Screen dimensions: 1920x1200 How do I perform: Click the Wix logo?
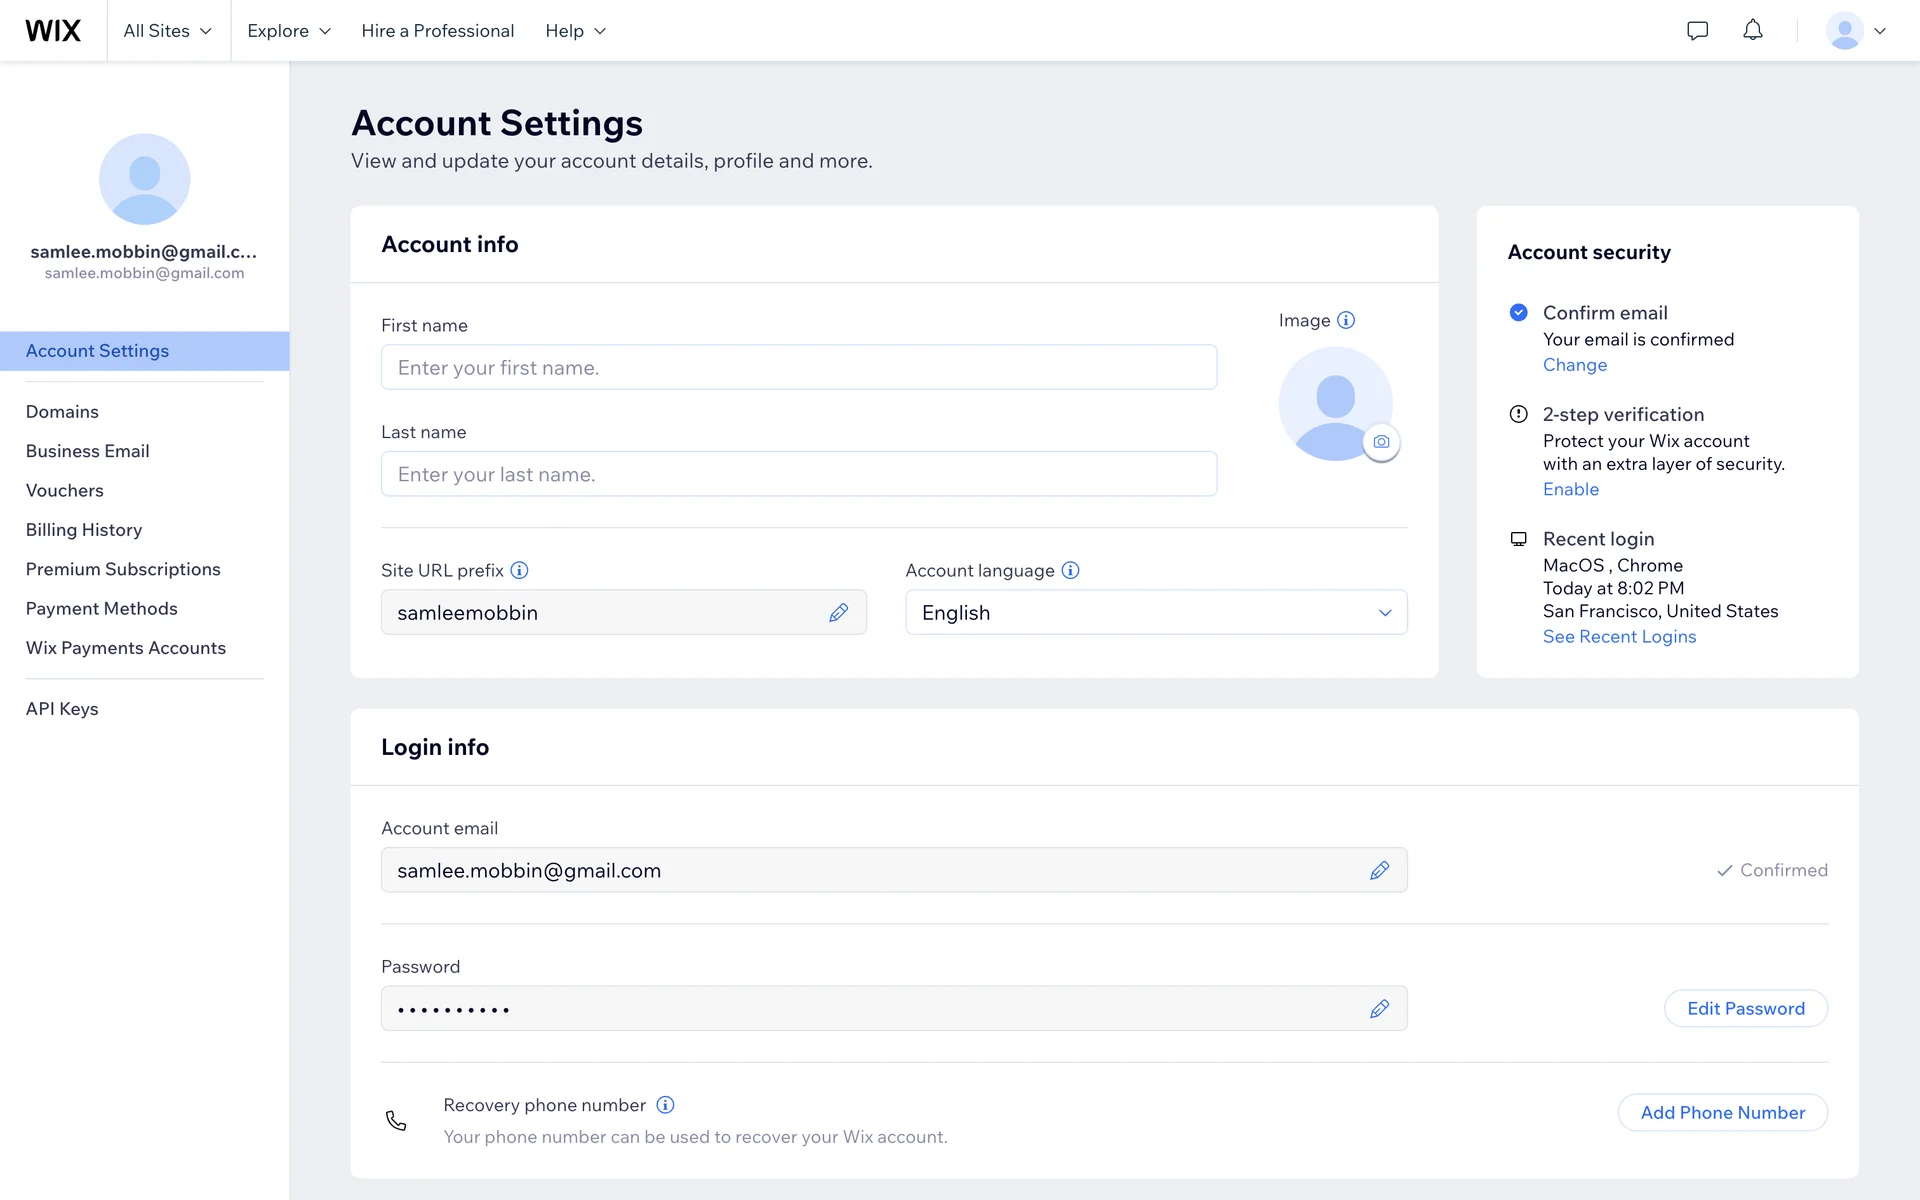(53, 31)
